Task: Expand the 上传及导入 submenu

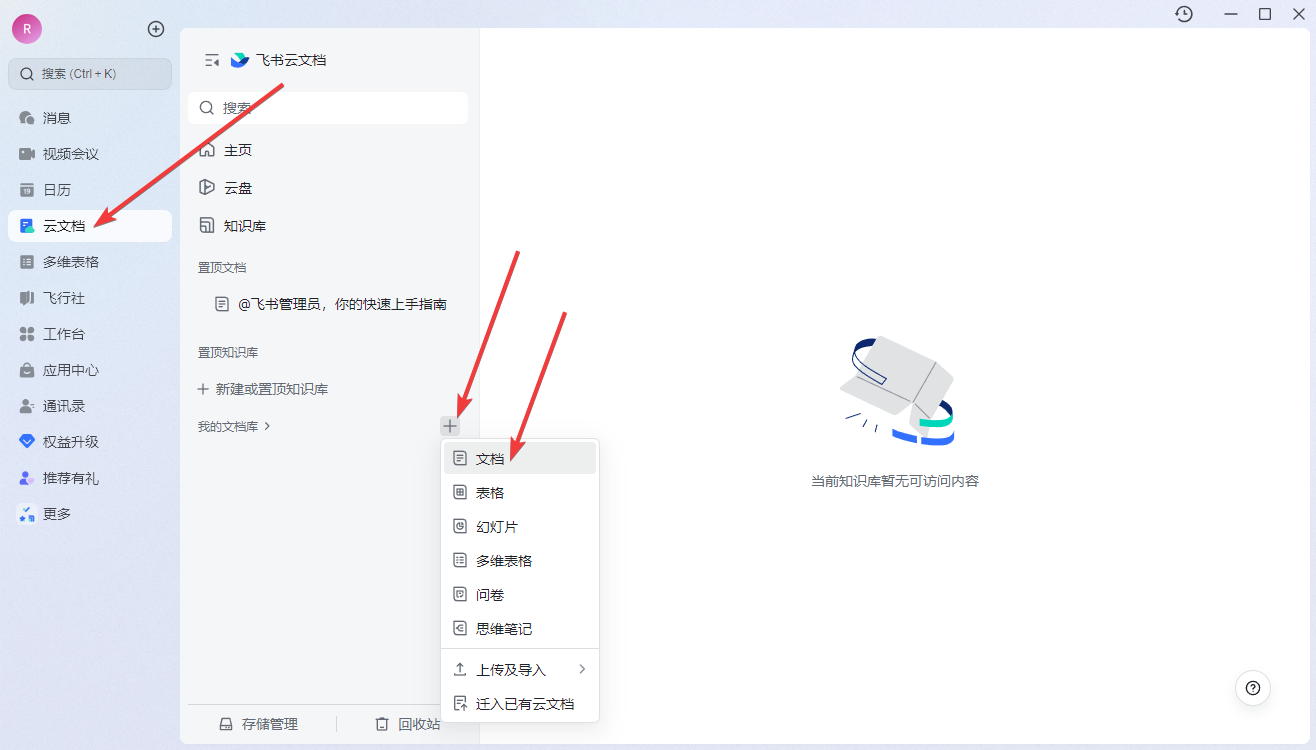Action: [517, 669]
